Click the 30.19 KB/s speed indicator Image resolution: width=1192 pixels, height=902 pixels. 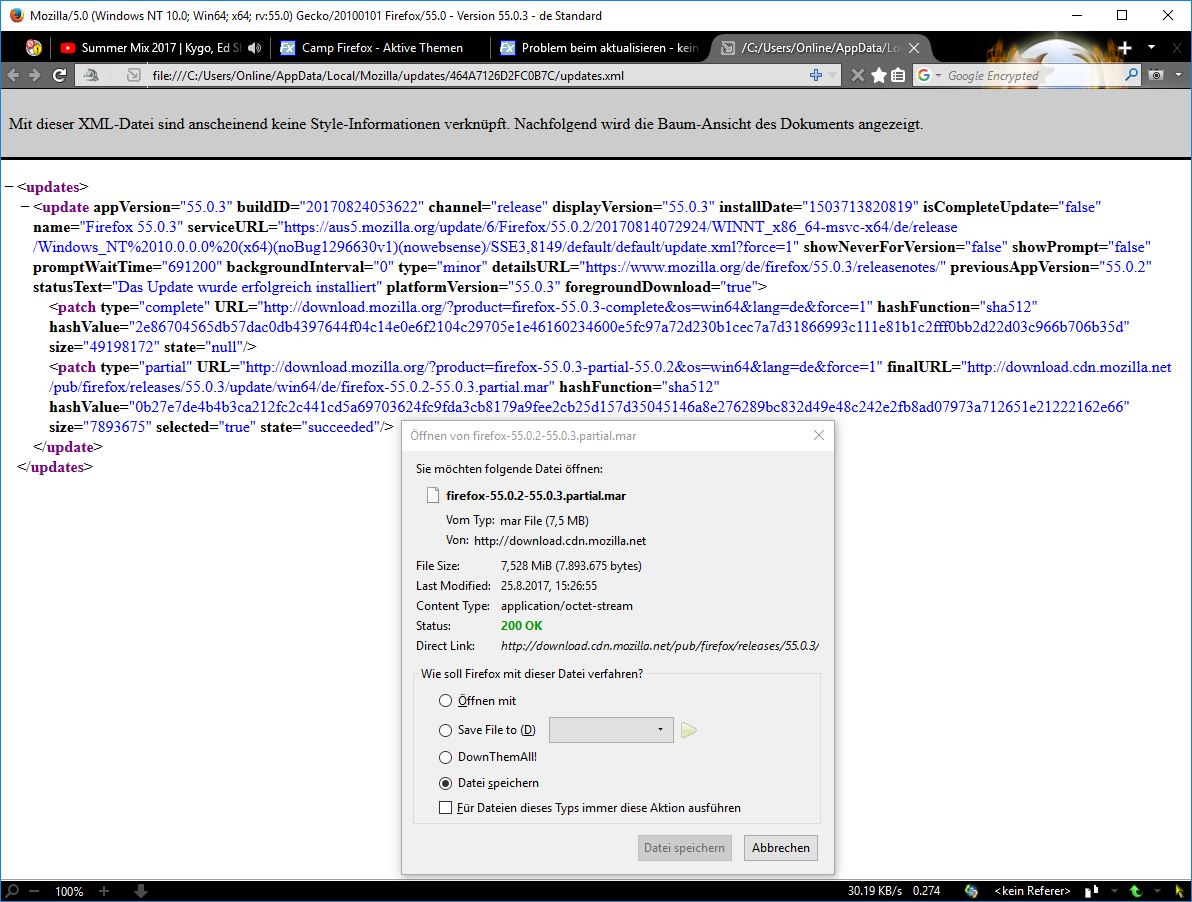[x=875, y=891]
